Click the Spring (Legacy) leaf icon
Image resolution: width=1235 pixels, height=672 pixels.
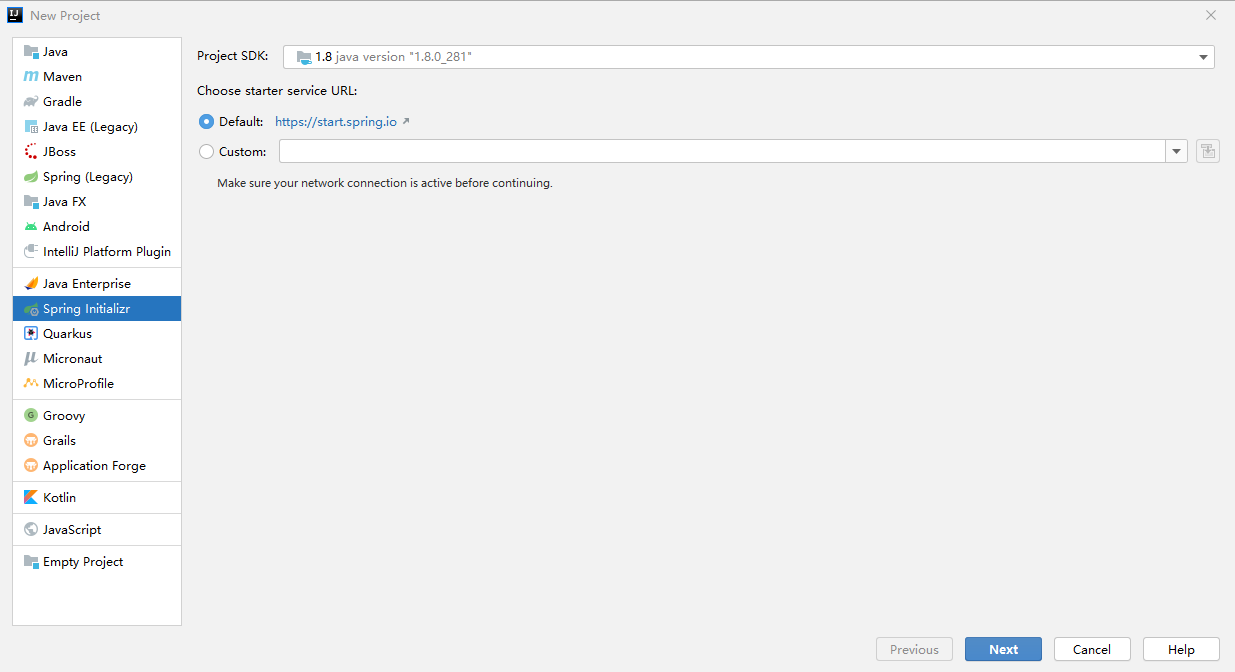[x=31, y=177]
